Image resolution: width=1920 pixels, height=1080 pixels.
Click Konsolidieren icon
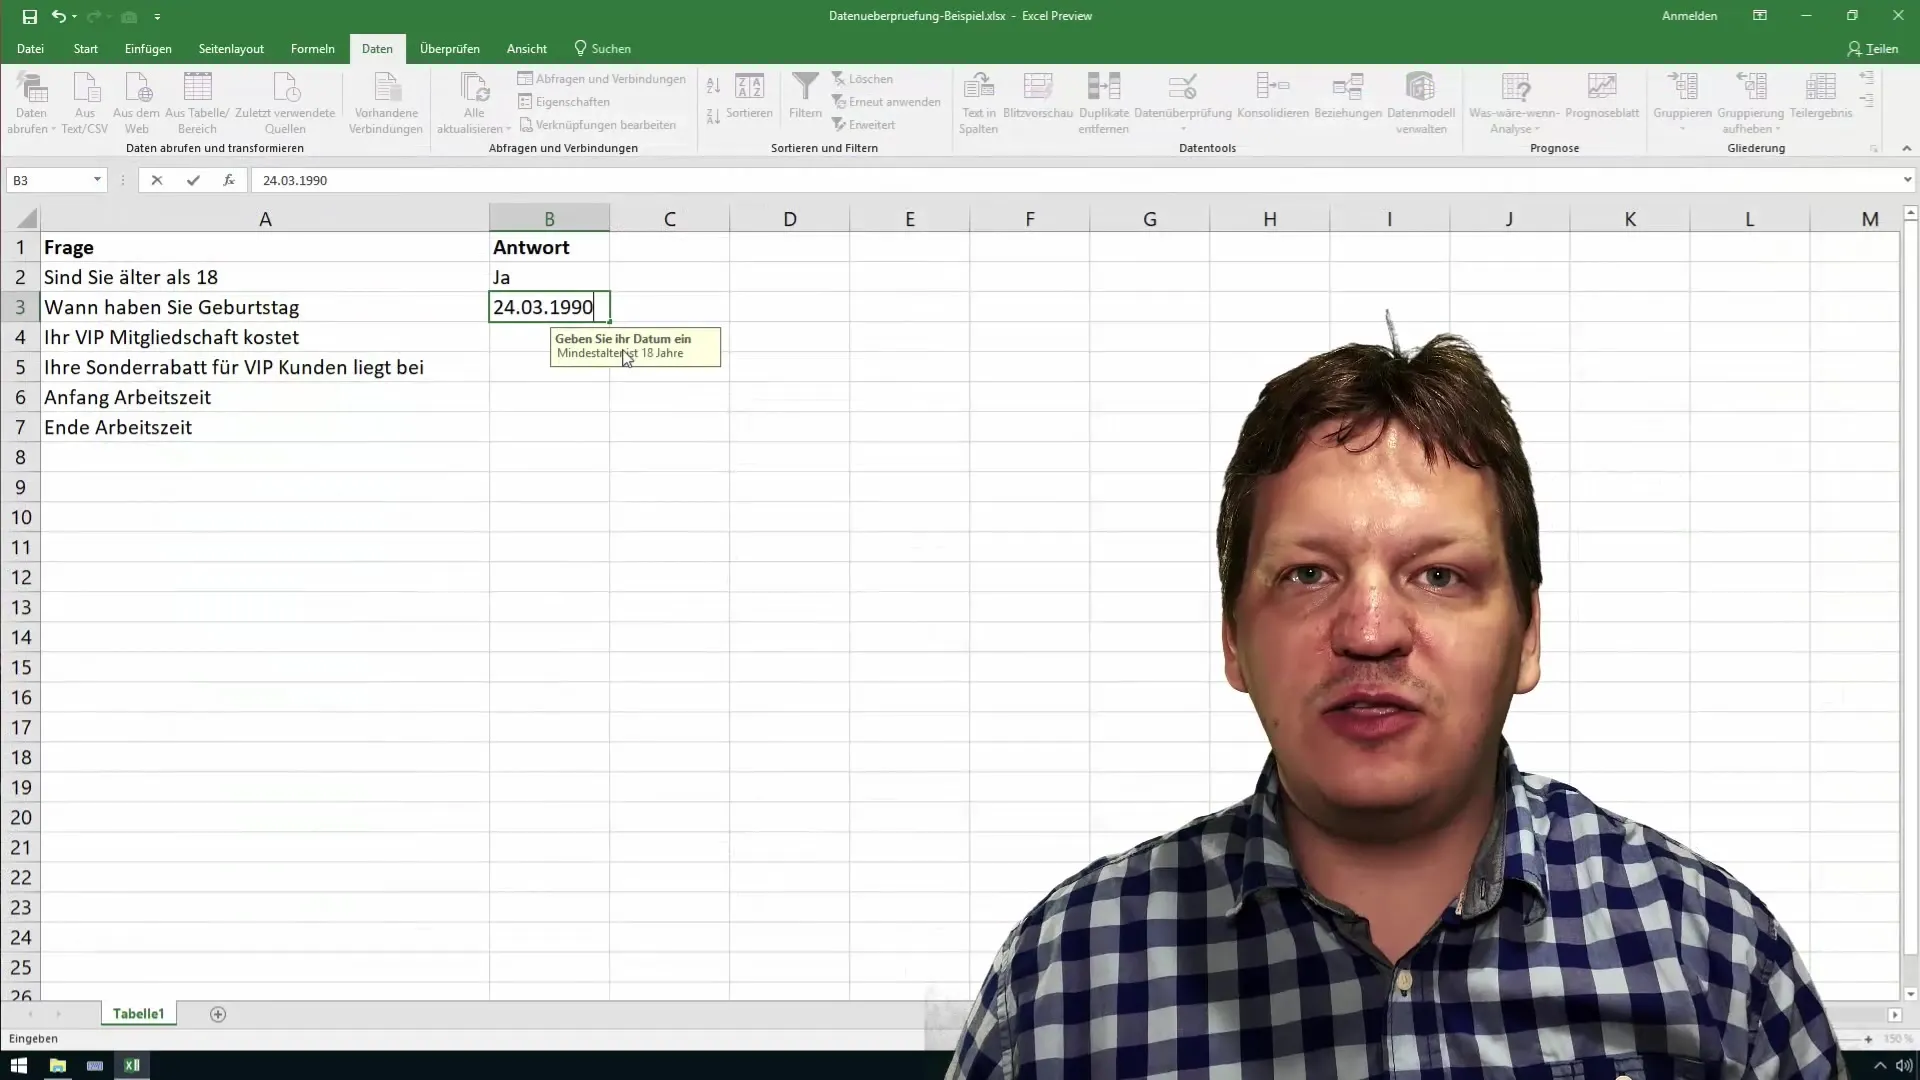(1273, 96)
